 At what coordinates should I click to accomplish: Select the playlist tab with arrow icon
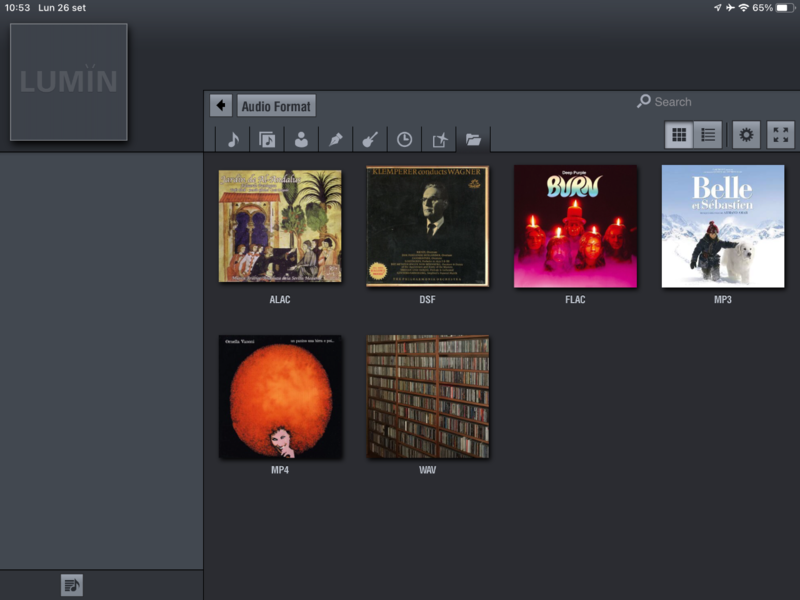click(439, 139)
